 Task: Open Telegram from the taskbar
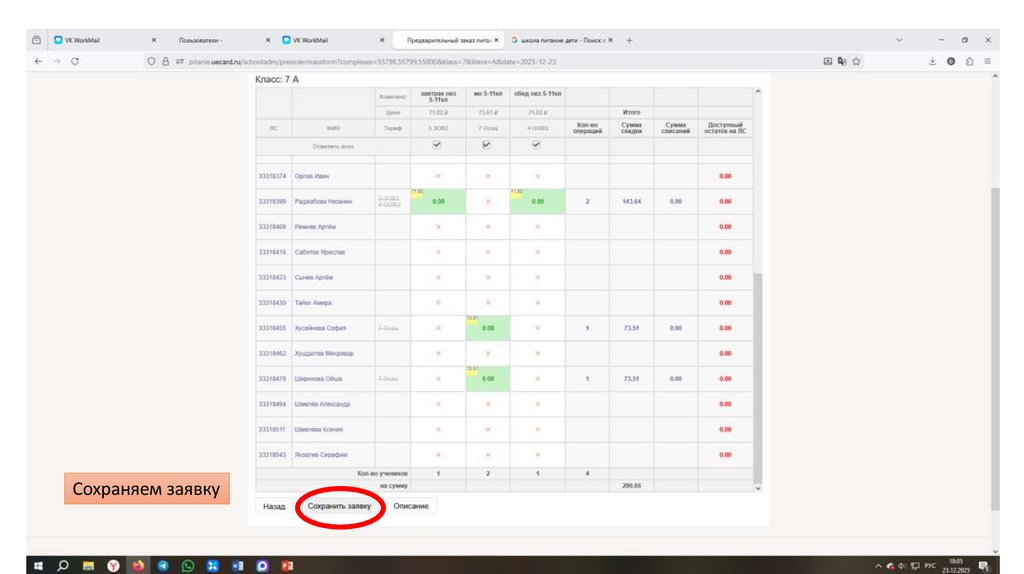[163, 566]
